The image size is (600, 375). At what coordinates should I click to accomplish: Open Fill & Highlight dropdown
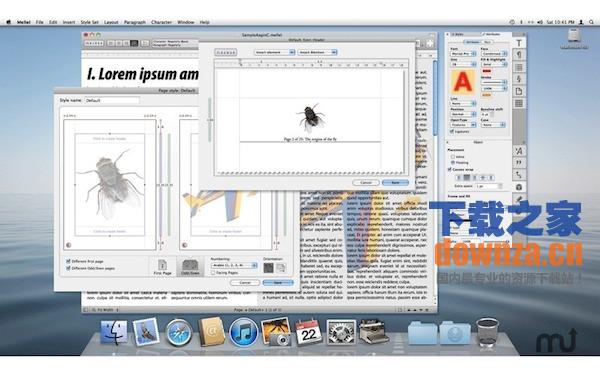[494, 65]
